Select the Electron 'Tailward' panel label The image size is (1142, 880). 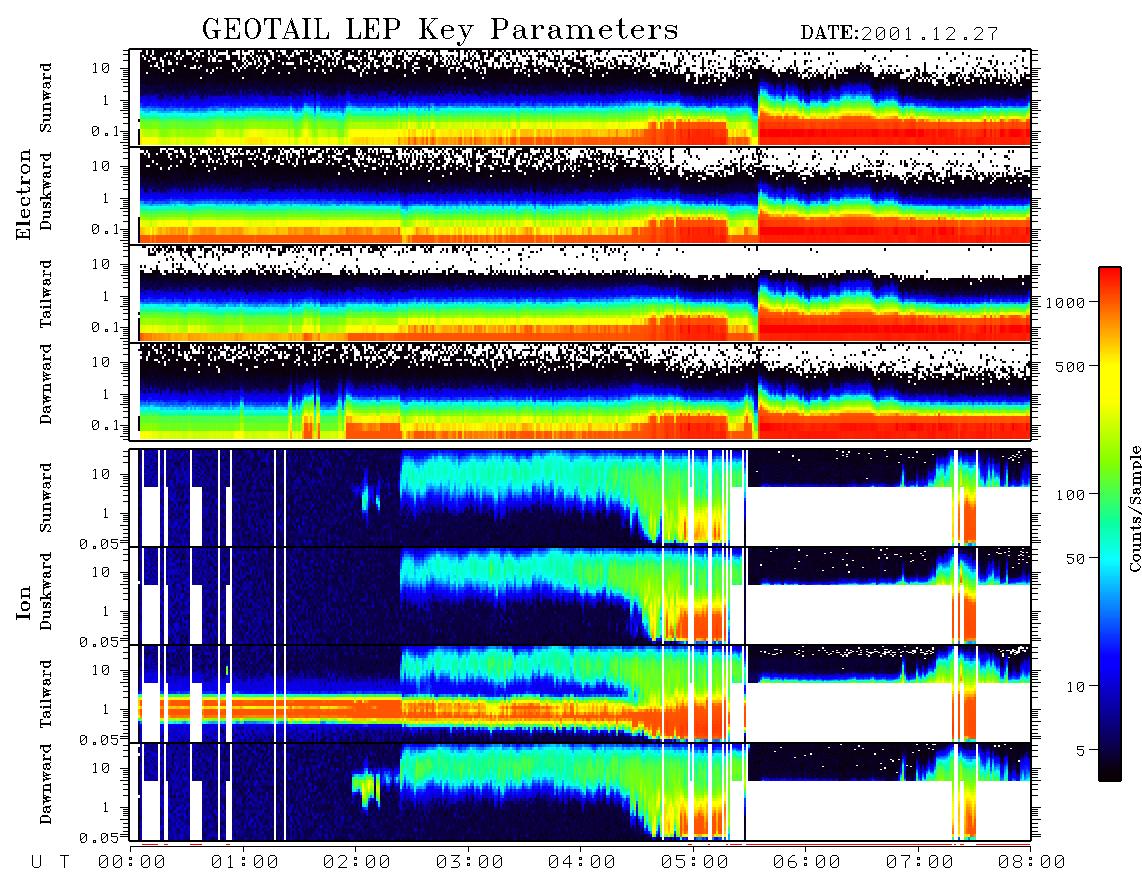click(46, 294)
